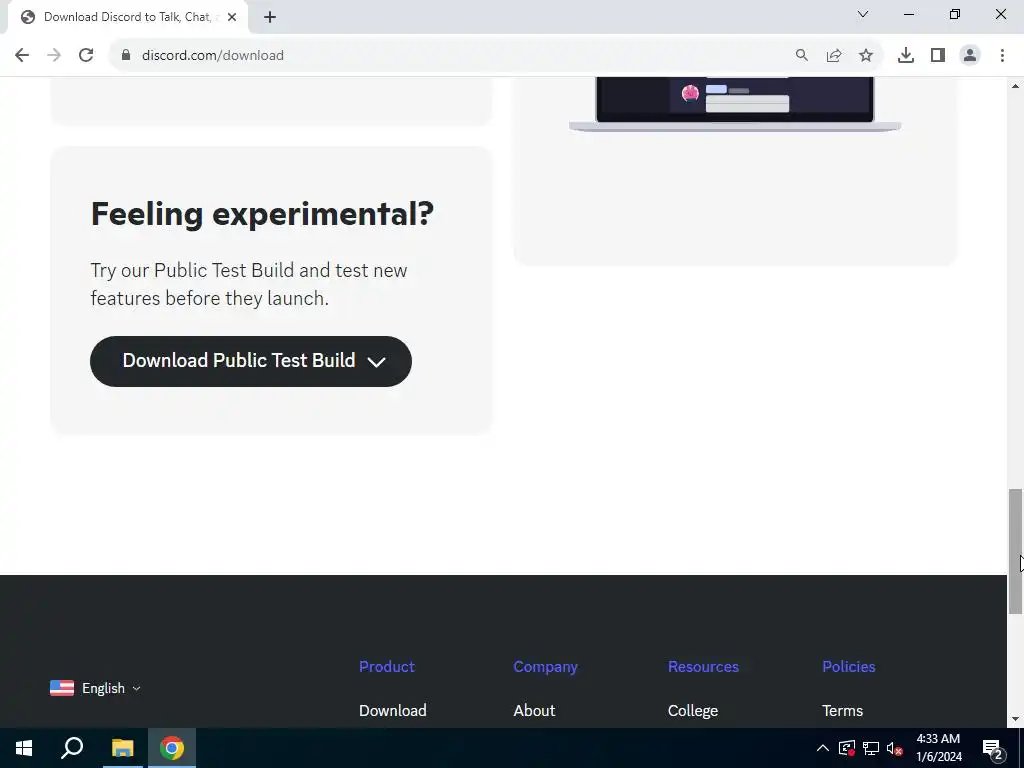Click the scrollbar down arrow

click(x=1015, y=719)
